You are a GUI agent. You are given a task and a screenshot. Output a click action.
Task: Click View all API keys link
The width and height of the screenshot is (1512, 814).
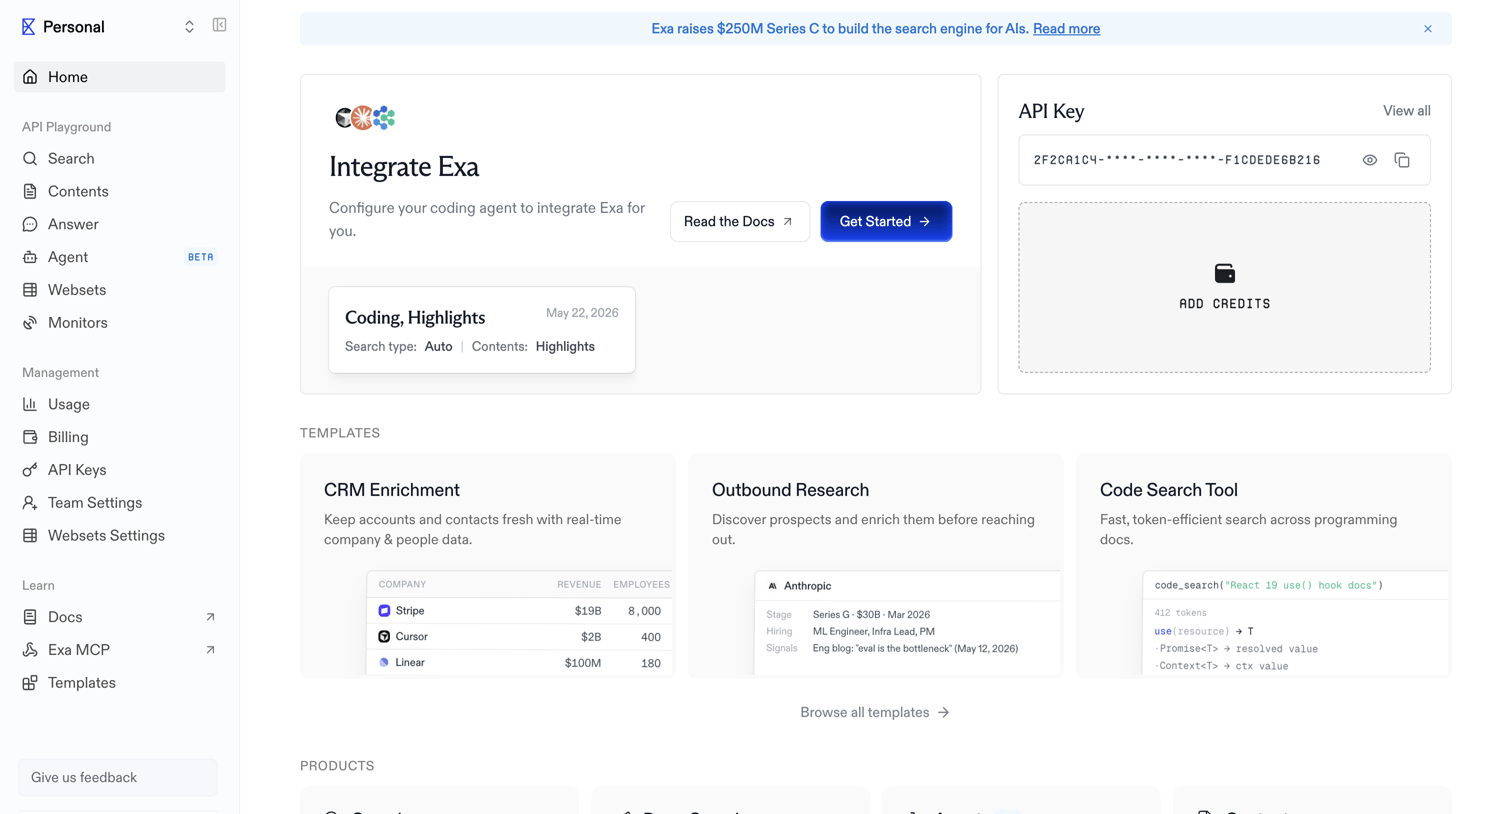[x=1406, y=111]
